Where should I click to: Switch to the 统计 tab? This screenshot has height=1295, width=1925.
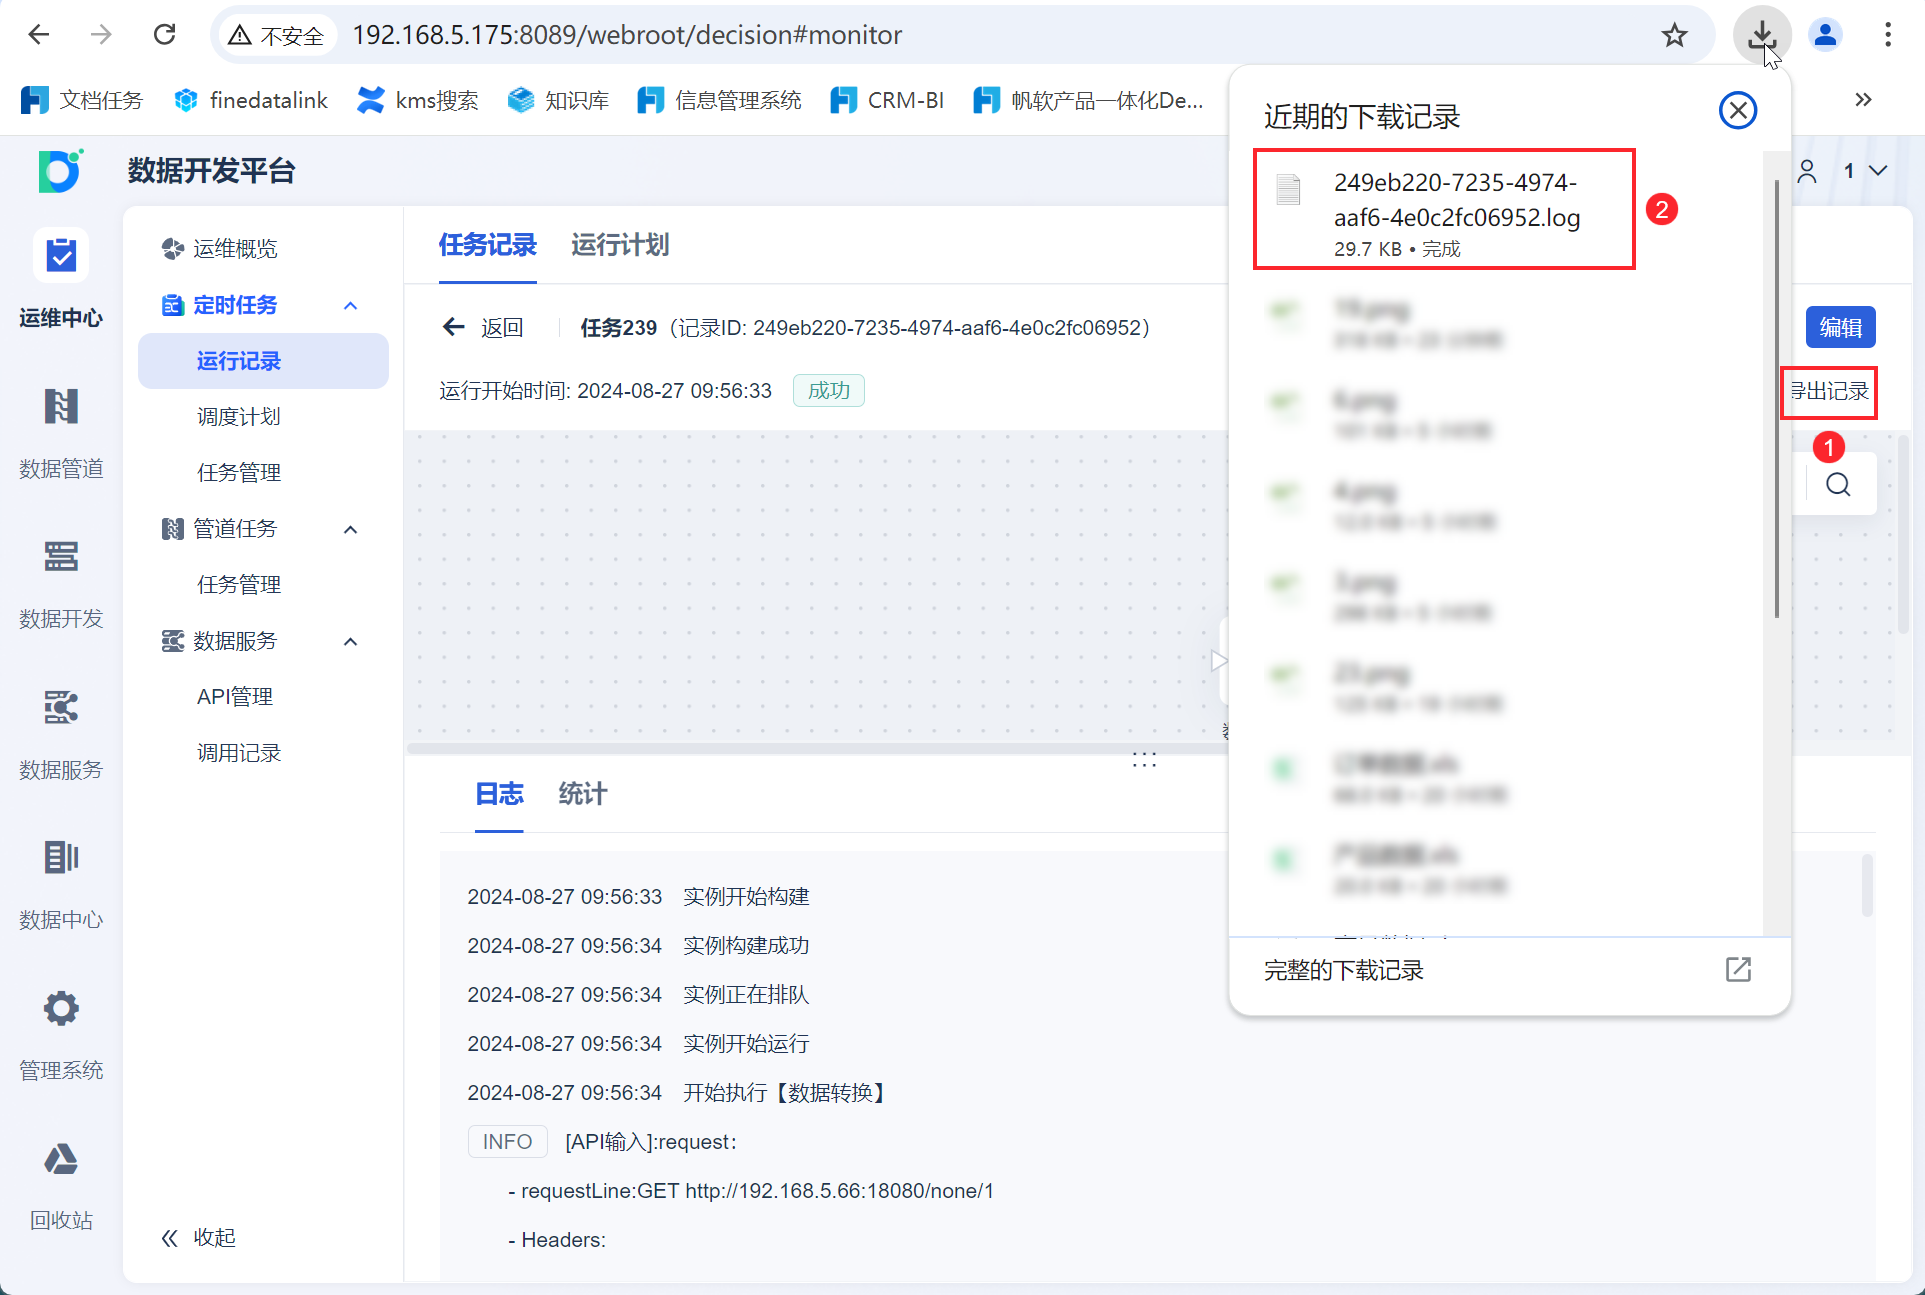tap(582, 794)
